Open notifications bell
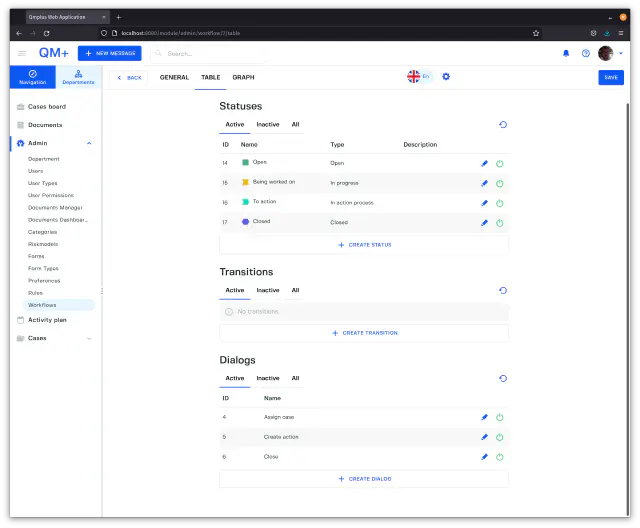Screen dimensions: 640x528 coord(566,53)
